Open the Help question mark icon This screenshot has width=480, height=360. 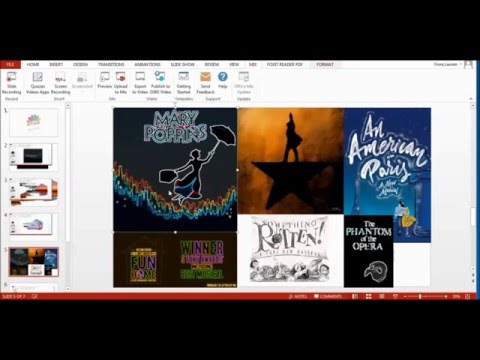(x=223, y=77)
